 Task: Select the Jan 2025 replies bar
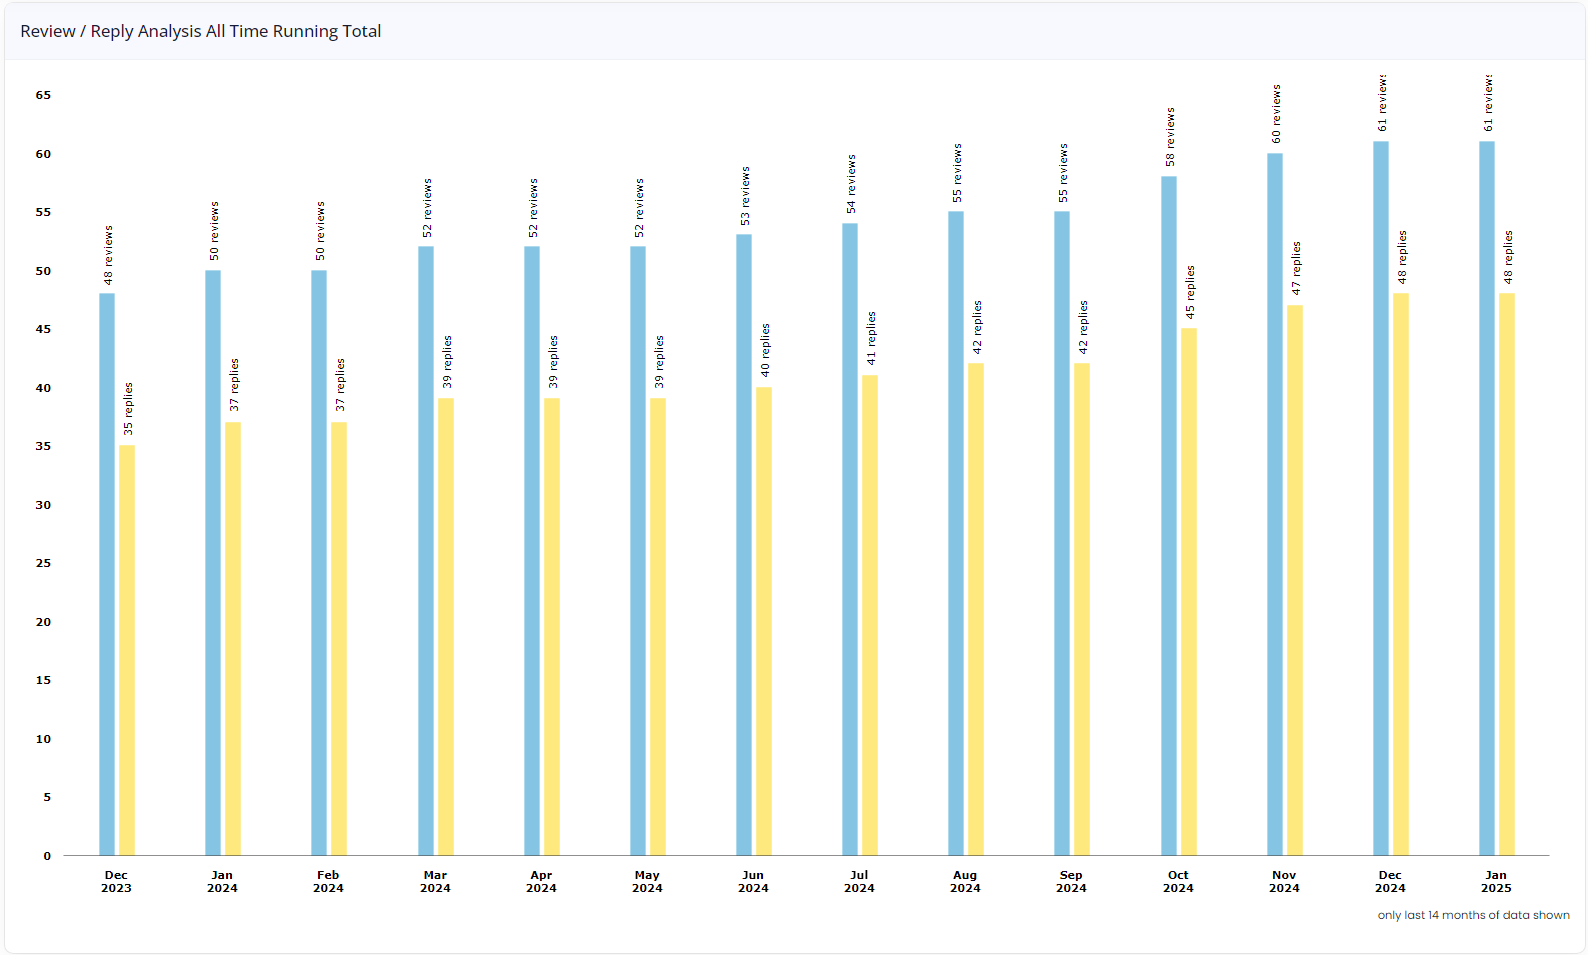click(x=1507, y=574)
